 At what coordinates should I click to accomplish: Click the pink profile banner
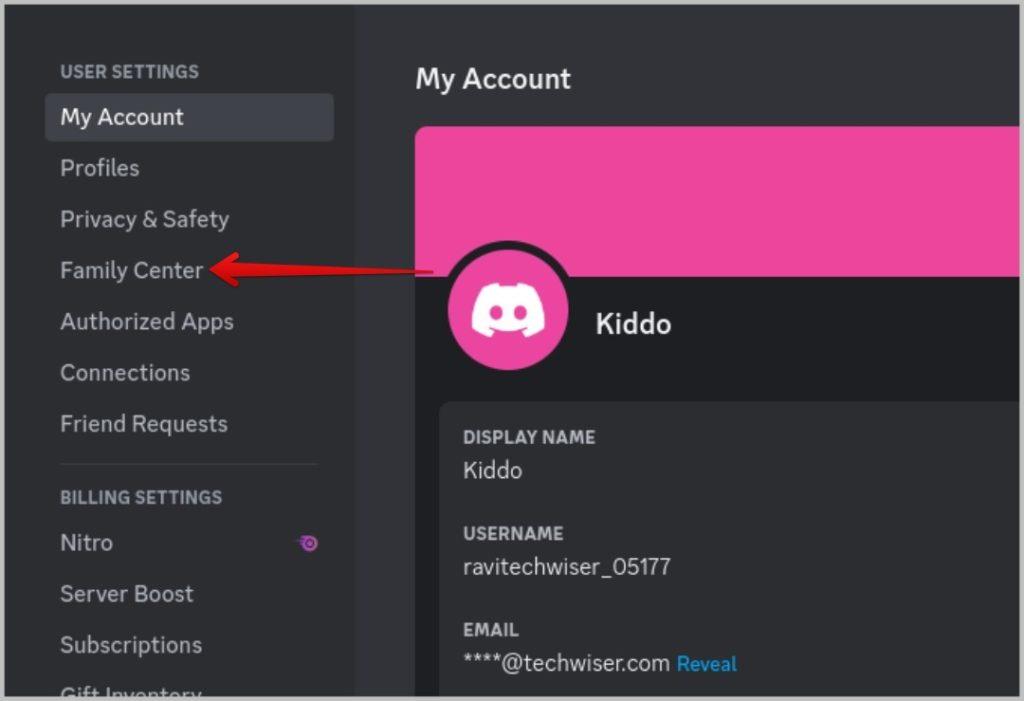[x=716, y=201]
